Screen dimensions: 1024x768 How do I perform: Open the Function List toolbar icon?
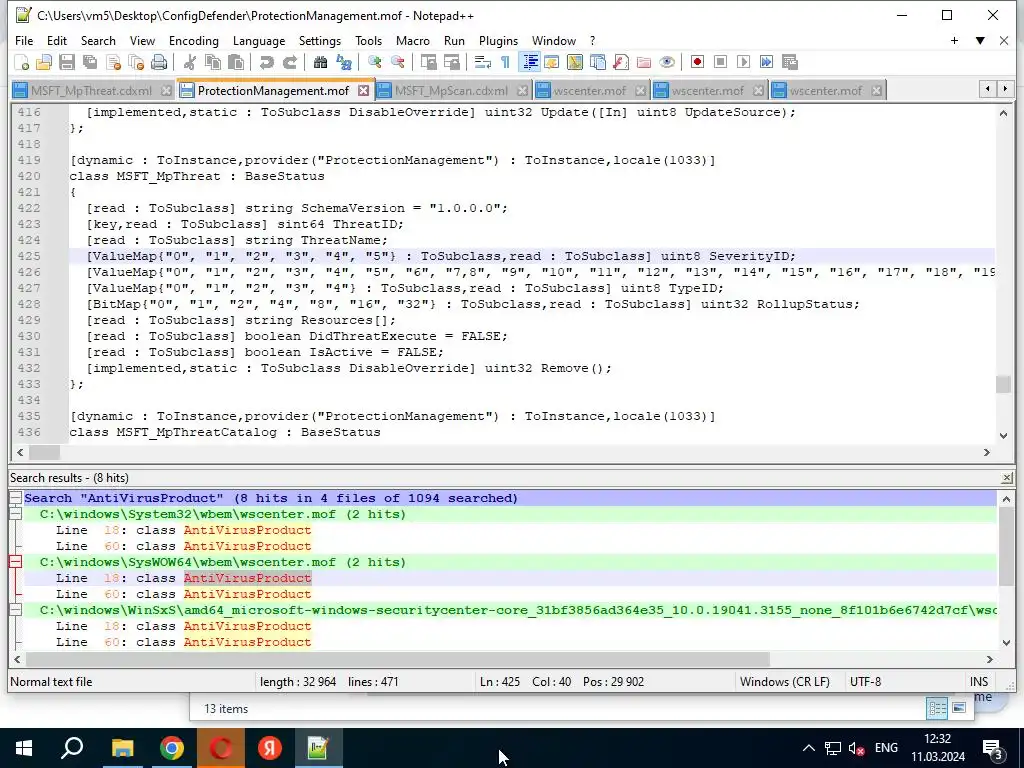pos(621,62)
